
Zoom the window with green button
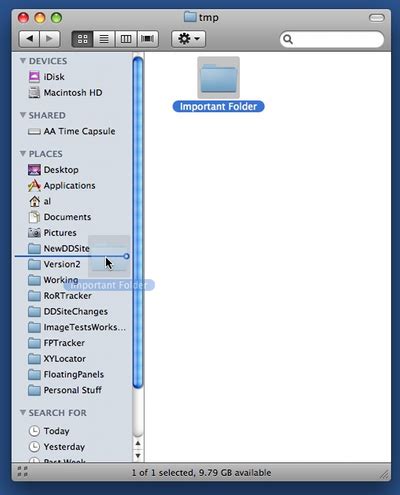coord(56,18)
